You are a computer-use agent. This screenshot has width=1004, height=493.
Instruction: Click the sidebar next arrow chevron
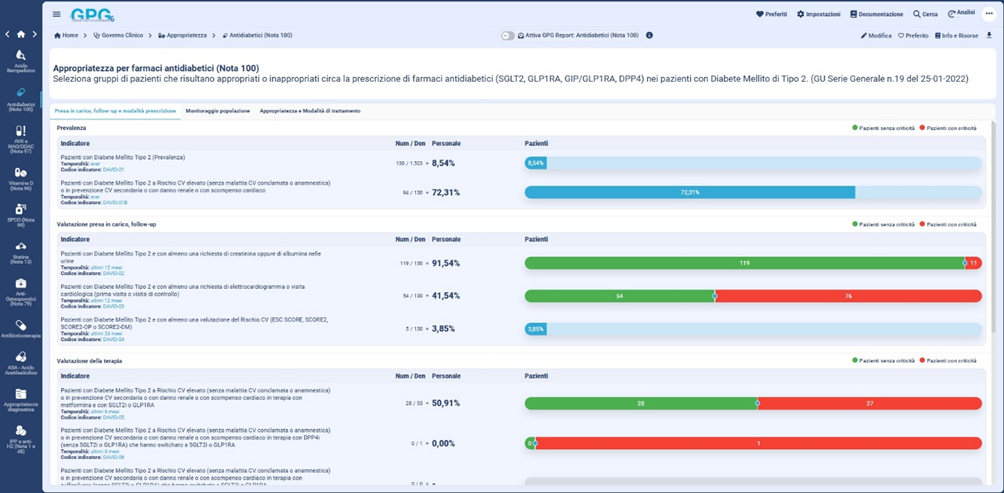[34, 34]
